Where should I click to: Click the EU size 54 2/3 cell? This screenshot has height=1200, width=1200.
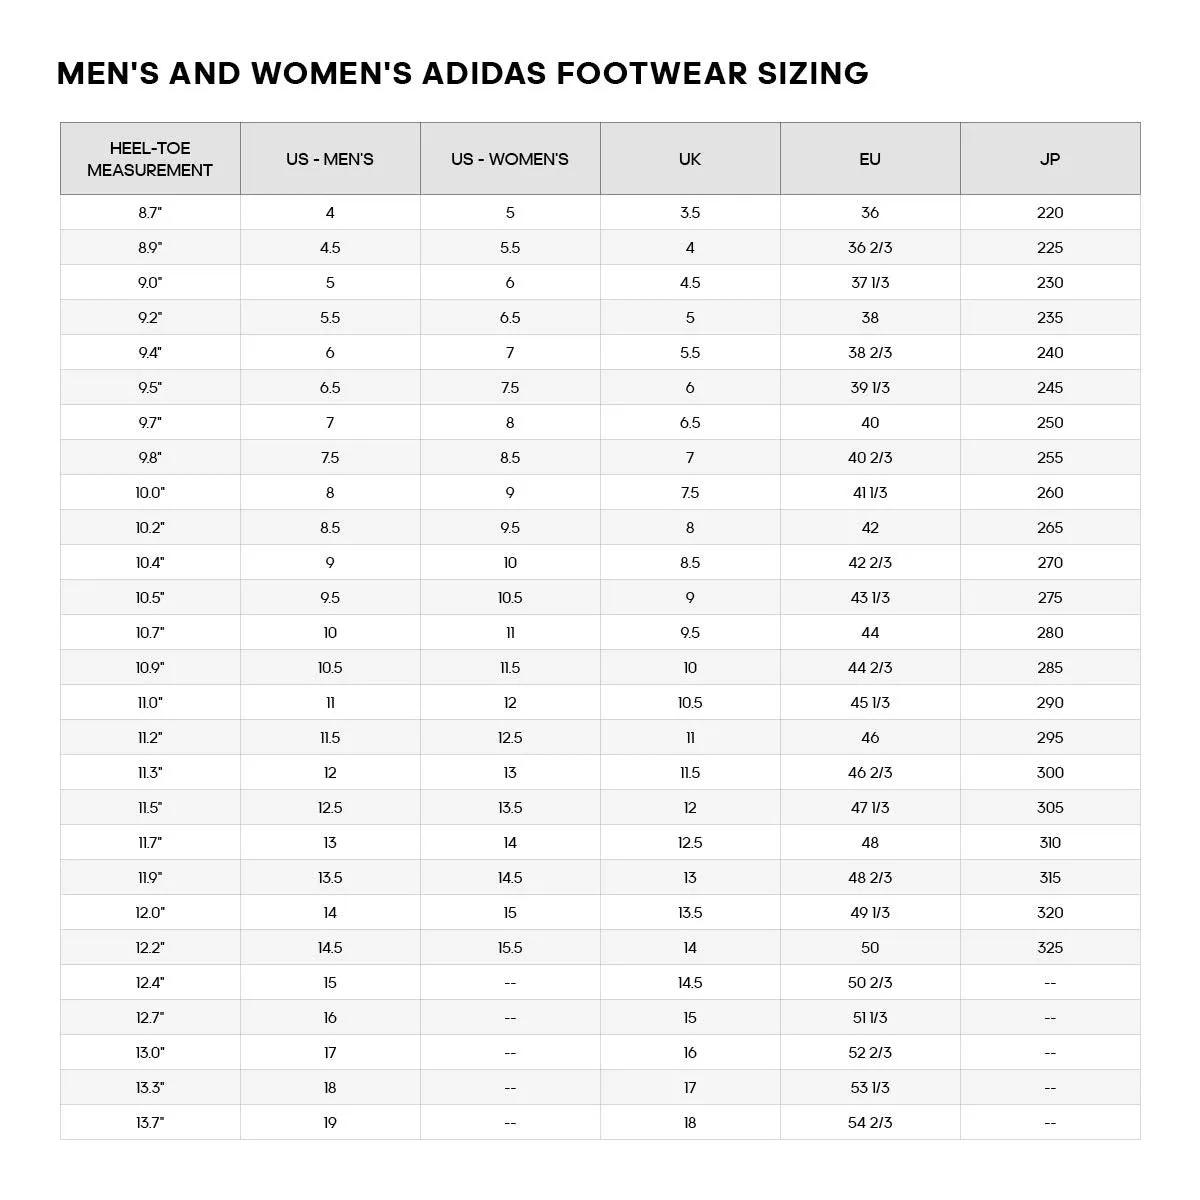(x=870, y=1123)
